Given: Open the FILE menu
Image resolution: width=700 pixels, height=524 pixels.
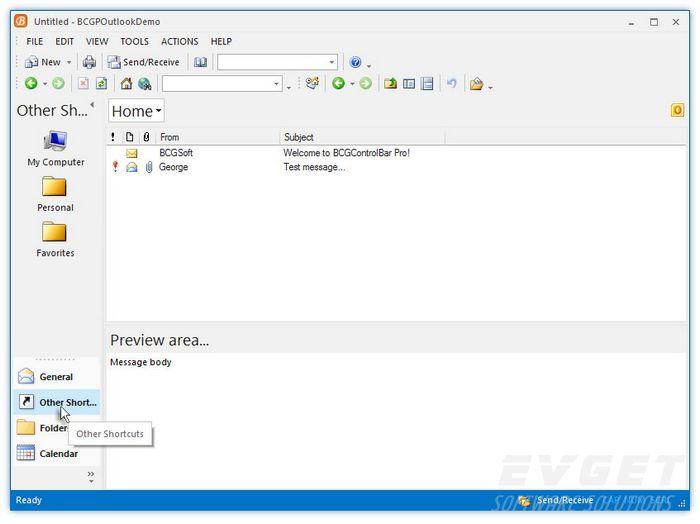Looking at the screenshot, I should click(34, 42).
